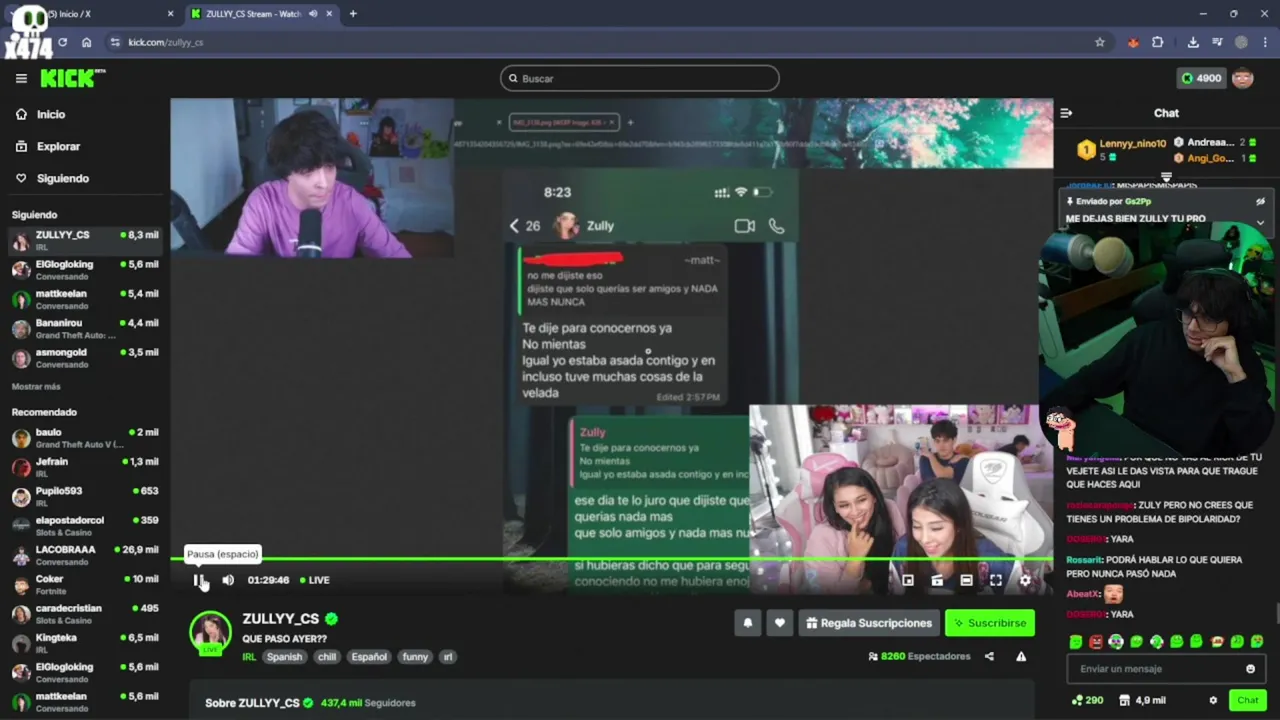
Task: Open Gs2Pp username in pinned message
Action: [1138, 201]
